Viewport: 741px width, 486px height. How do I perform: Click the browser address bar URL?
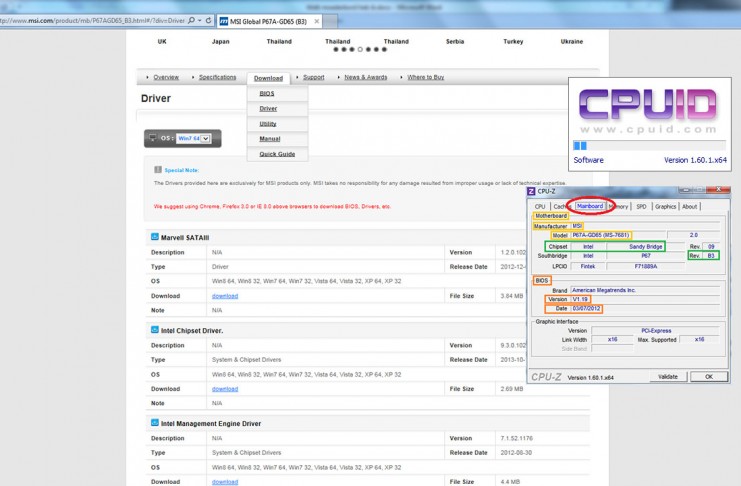[92, 21]
